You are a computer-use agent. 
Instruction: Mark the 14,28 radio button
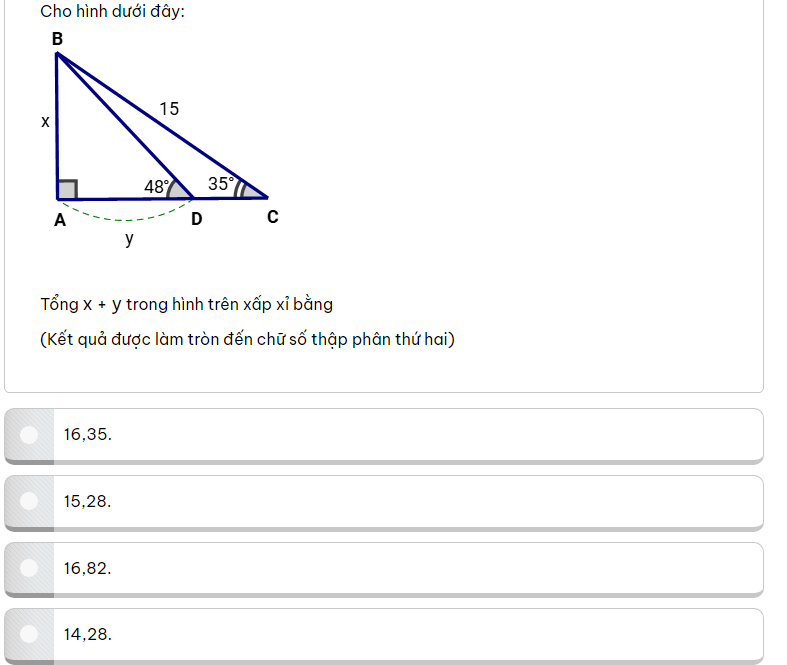click(30, 633)
